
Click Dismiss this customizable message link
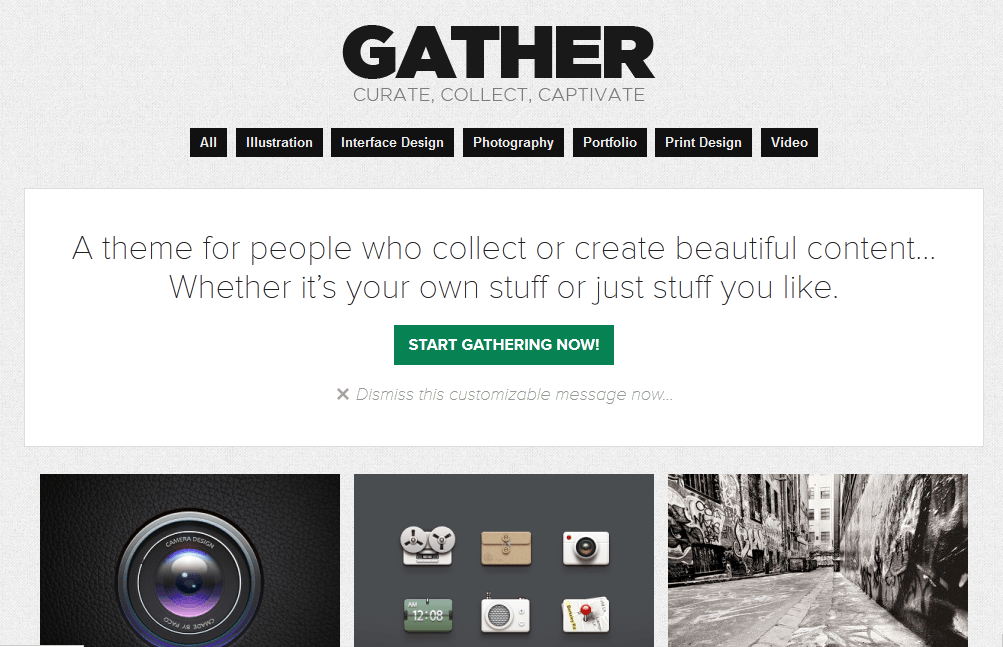pos(514,394)
